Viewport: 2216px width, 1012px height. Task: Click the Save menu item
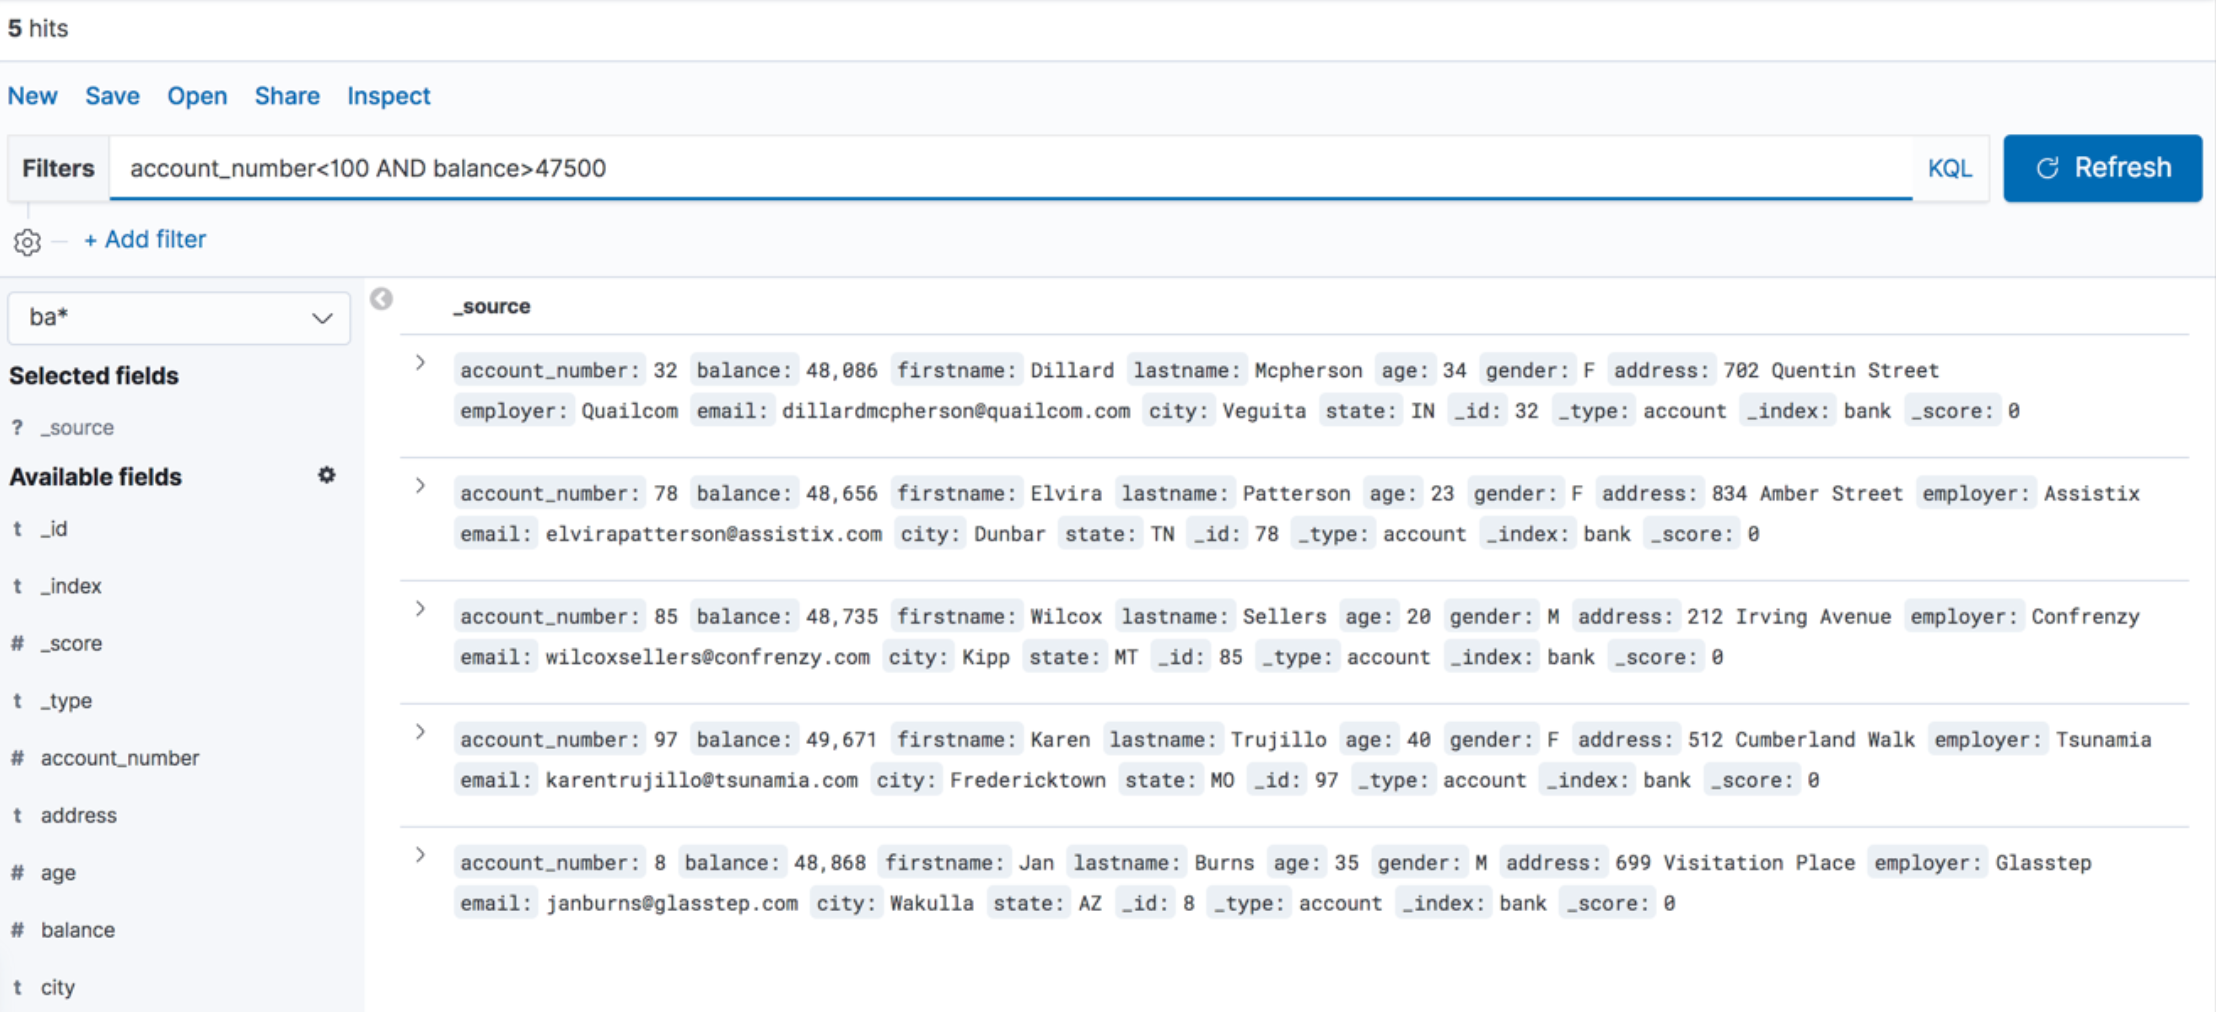[x=112, y=96]
